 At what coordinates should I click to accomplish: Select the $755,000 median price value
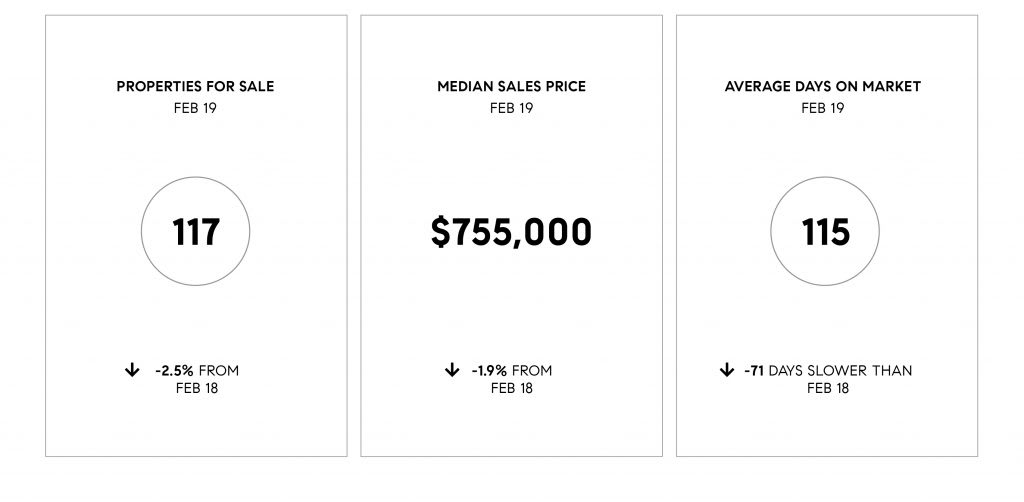511,233
